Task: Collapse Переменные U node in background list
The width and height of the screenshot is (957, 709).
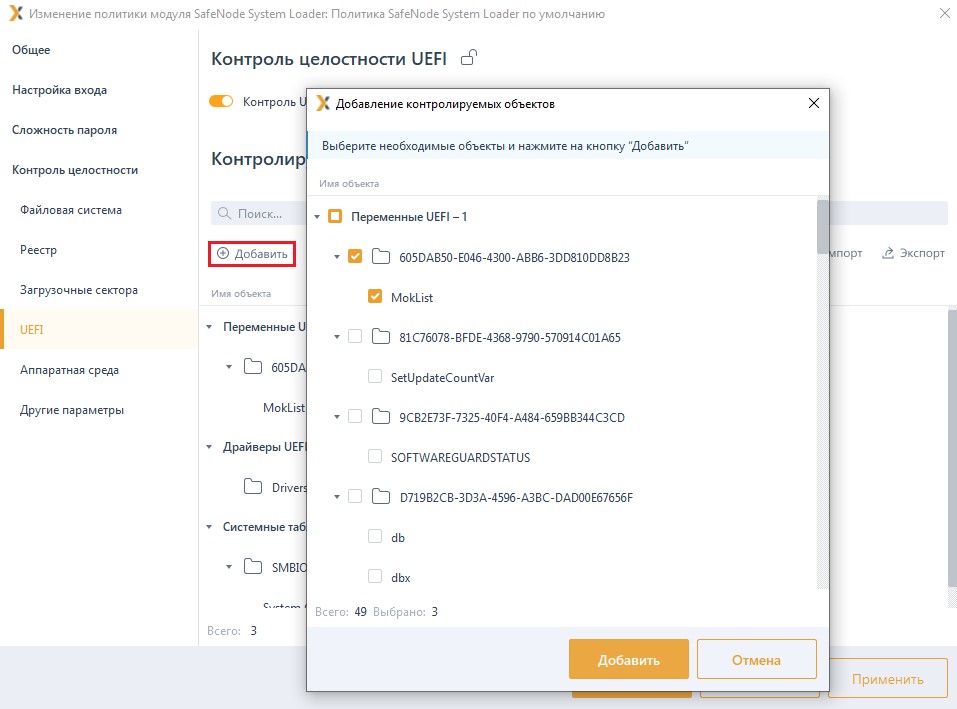Action: tap(209, 327)
